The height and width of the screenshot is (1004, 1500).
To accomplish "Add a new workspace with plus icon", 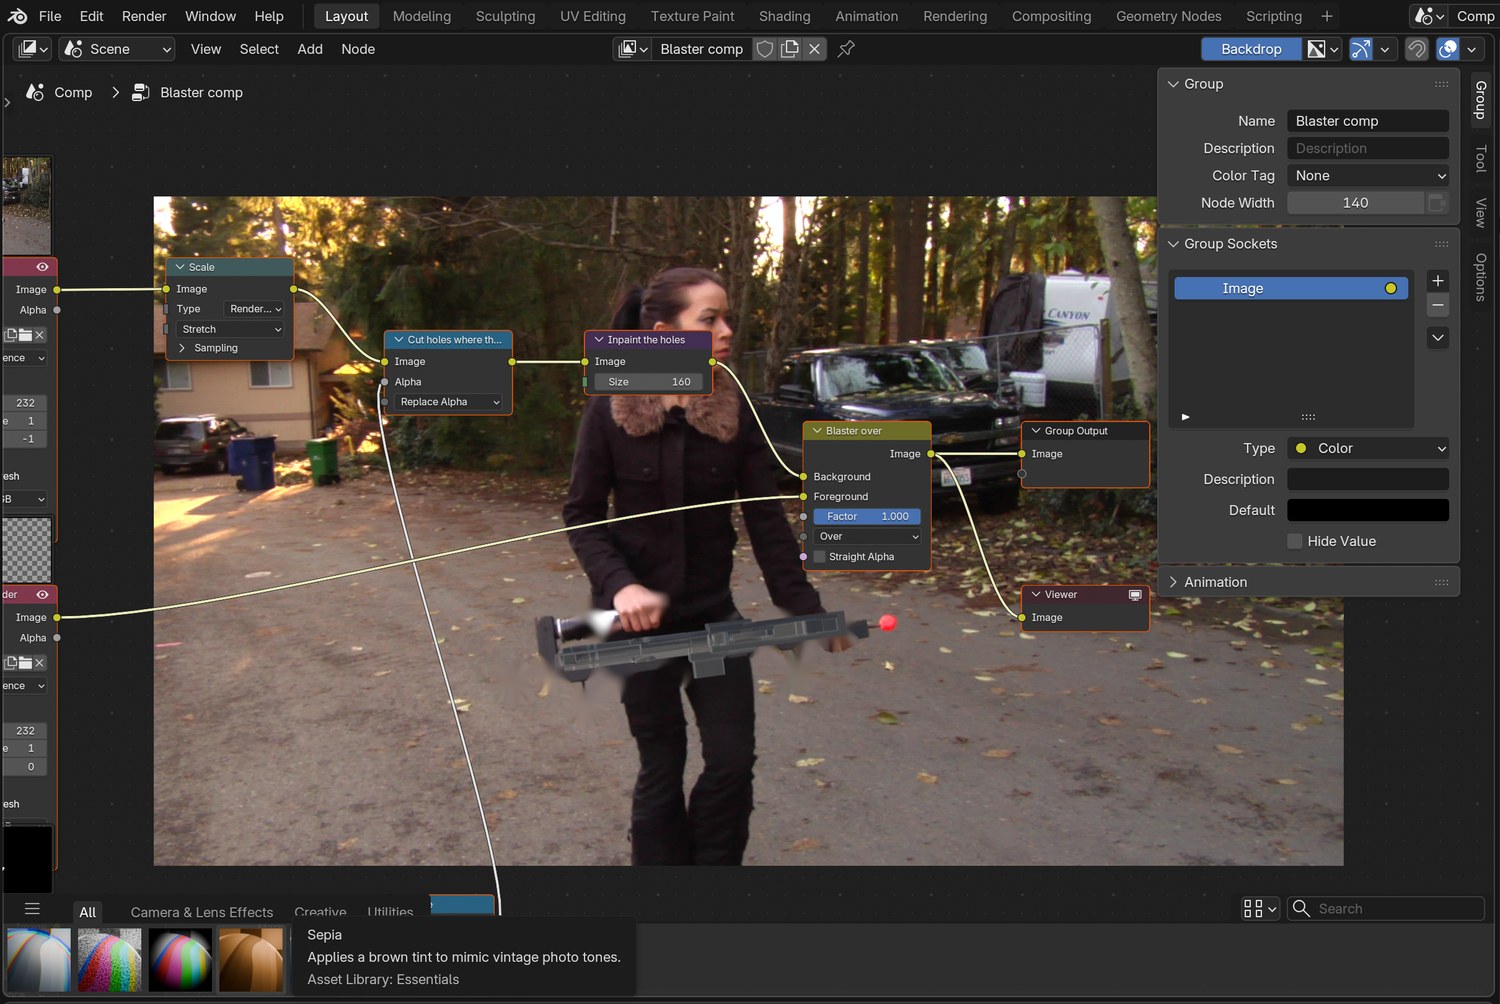I will pos(1327,16).
